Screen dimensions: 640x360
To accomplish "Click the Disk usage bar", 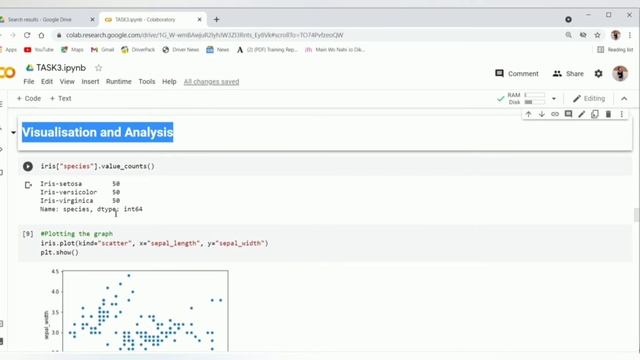I will click(x=535, y=102).
